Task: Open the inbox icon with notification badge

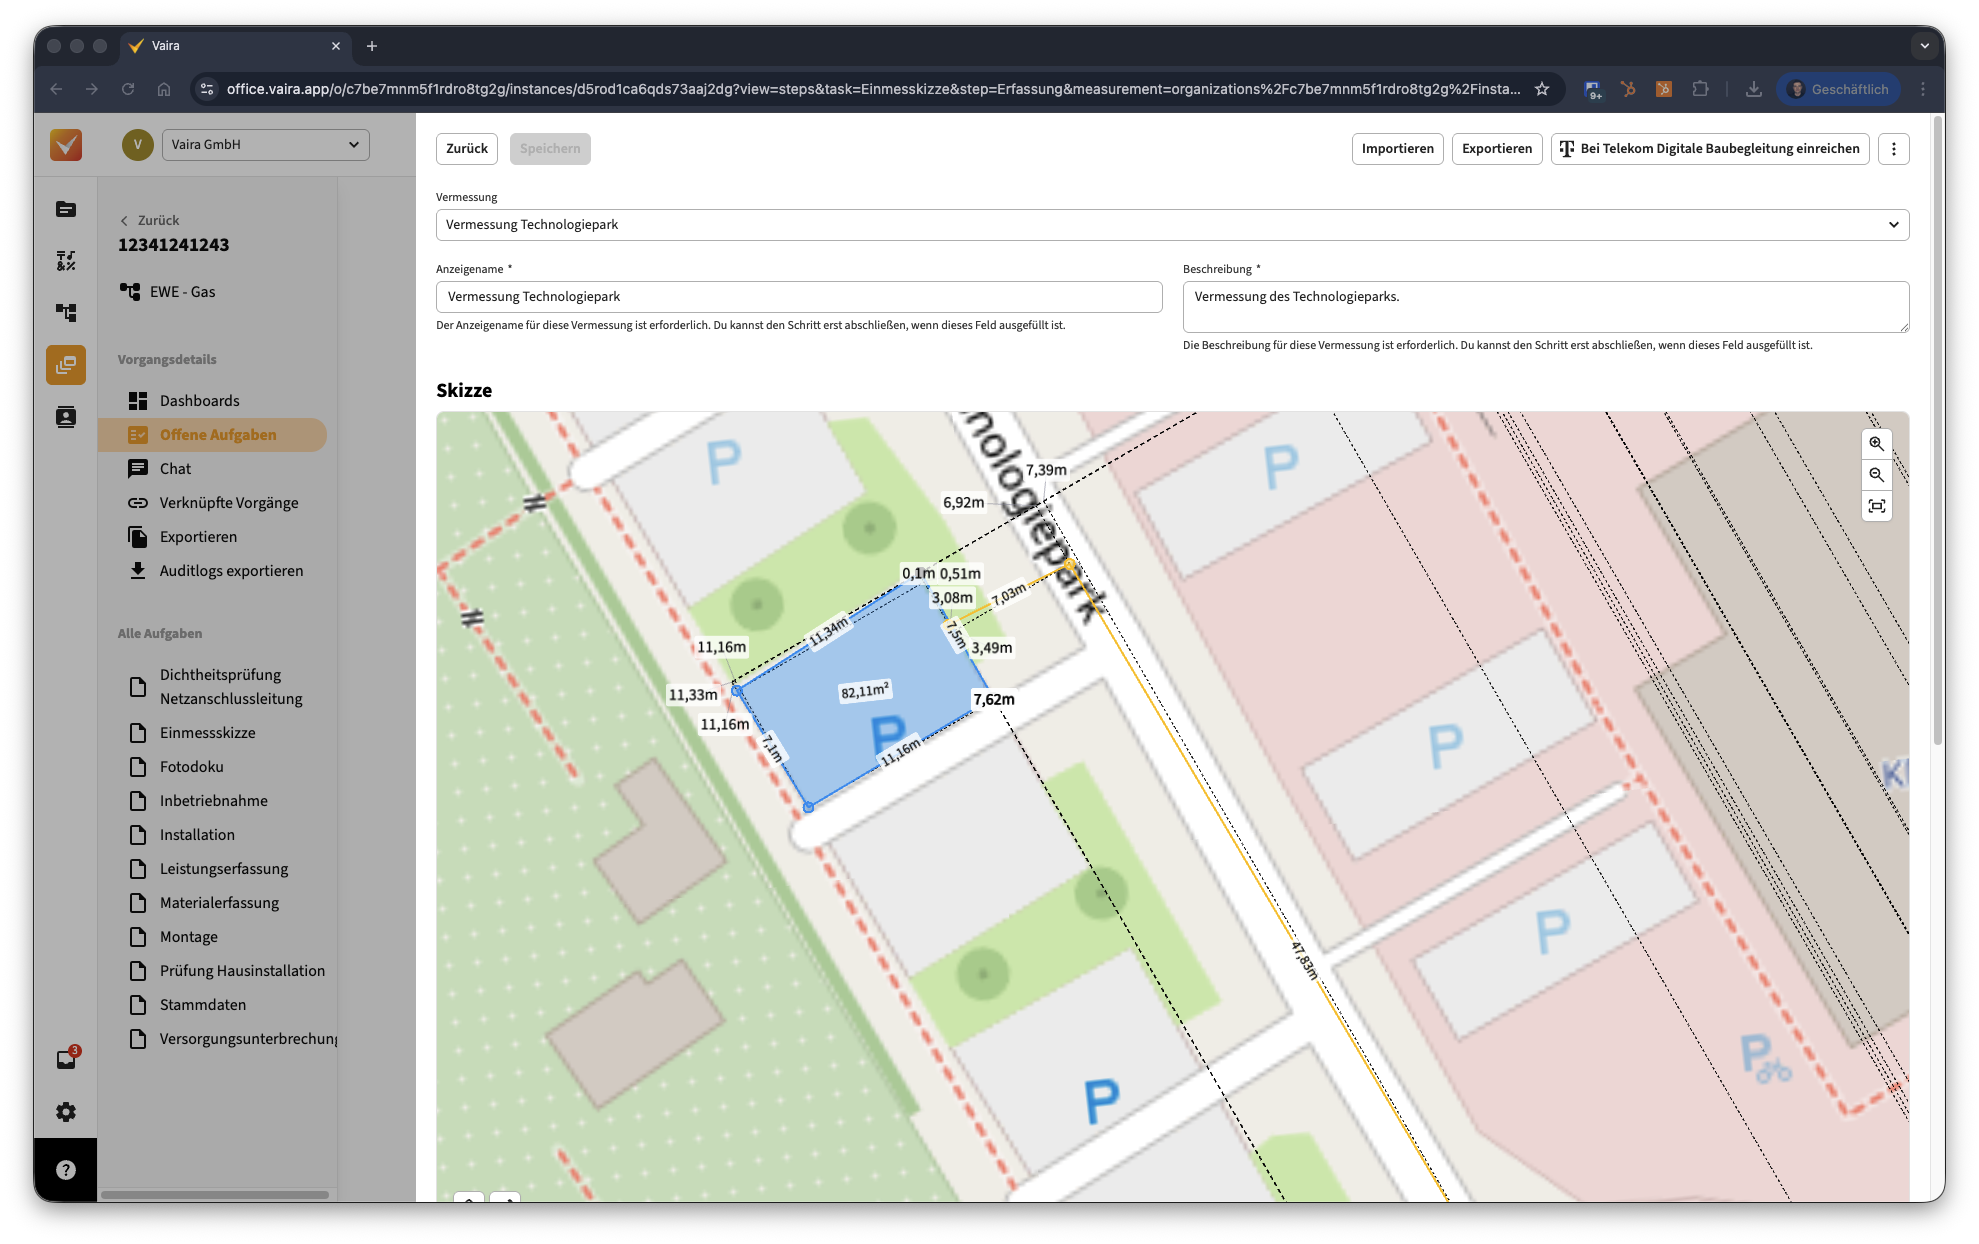Action: [66, 1060]
